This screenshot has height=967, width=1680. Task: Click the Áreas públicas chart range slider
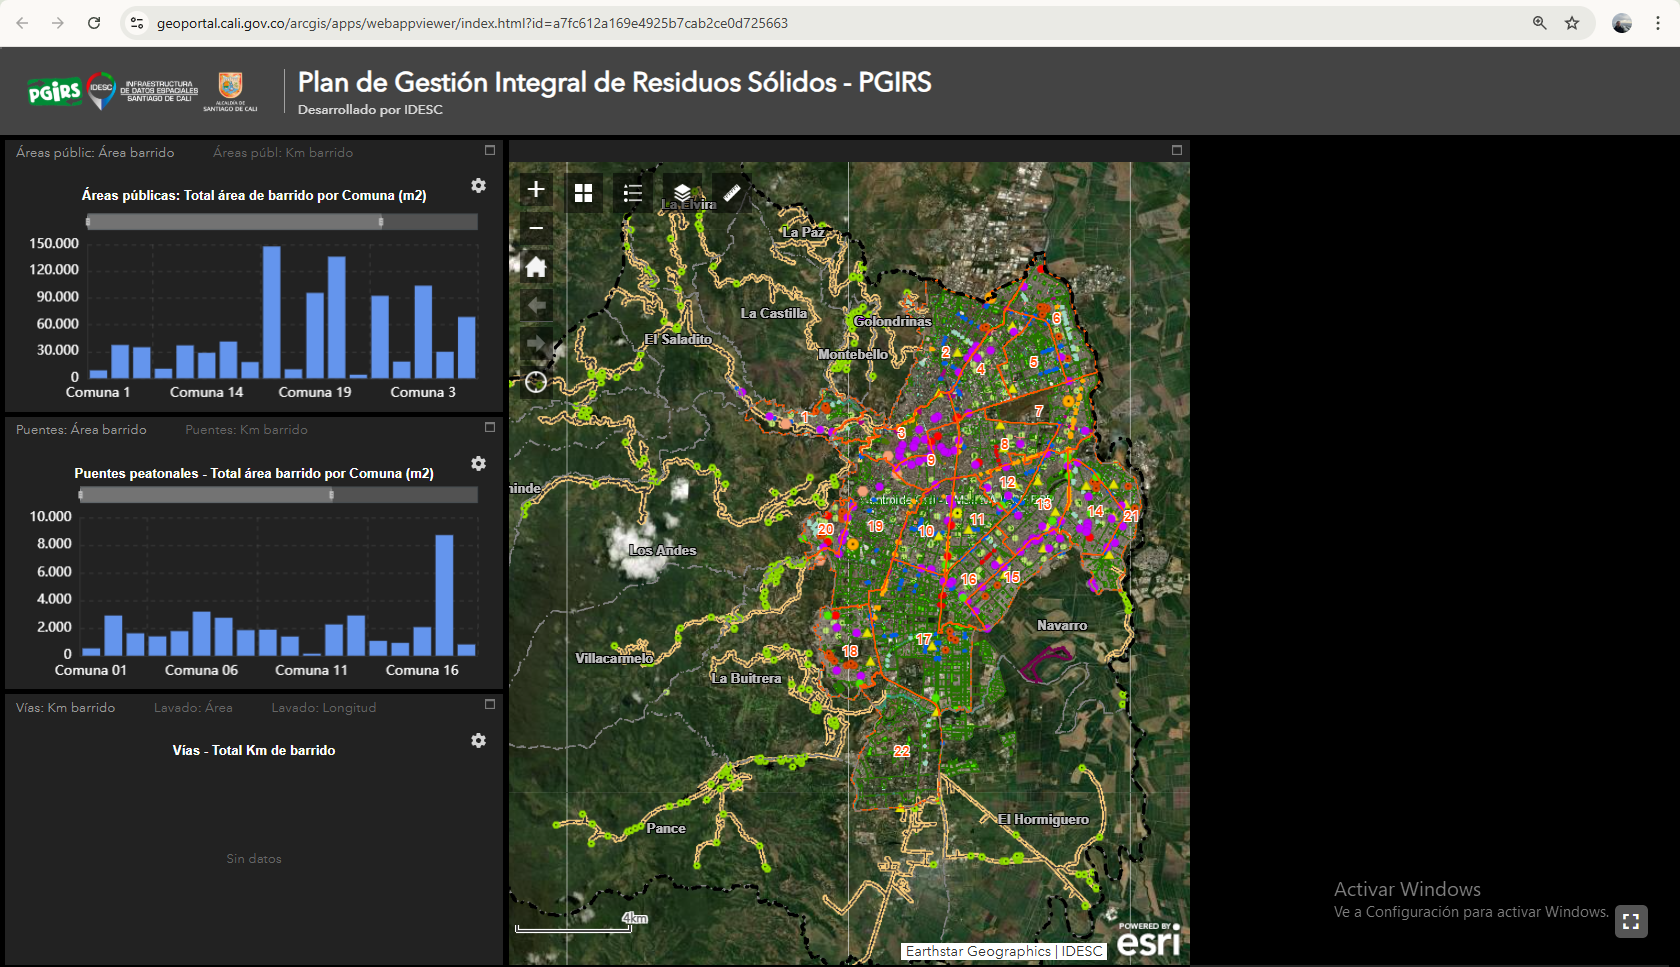(282, 222)
